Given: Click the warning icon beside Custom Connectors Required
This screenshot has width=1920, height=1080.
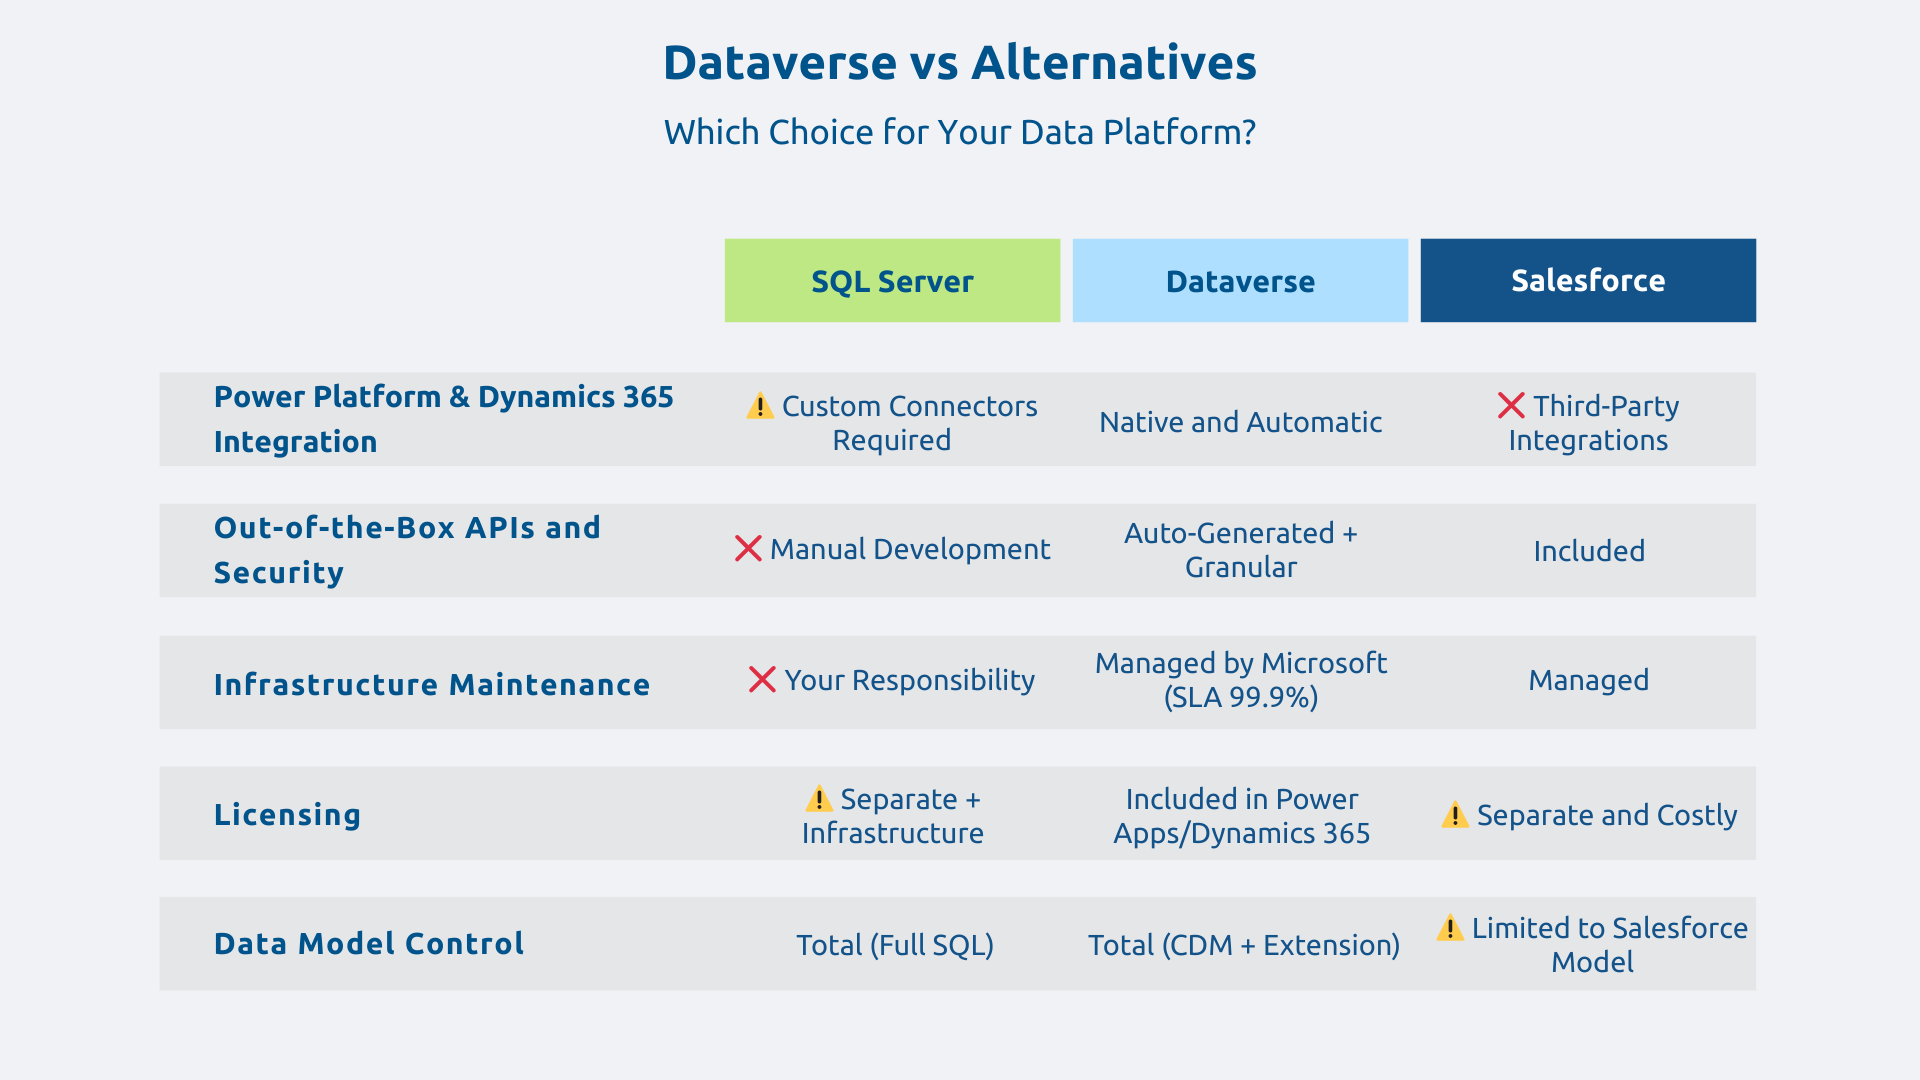Looking at the screenshot, I should click(760, 407).
